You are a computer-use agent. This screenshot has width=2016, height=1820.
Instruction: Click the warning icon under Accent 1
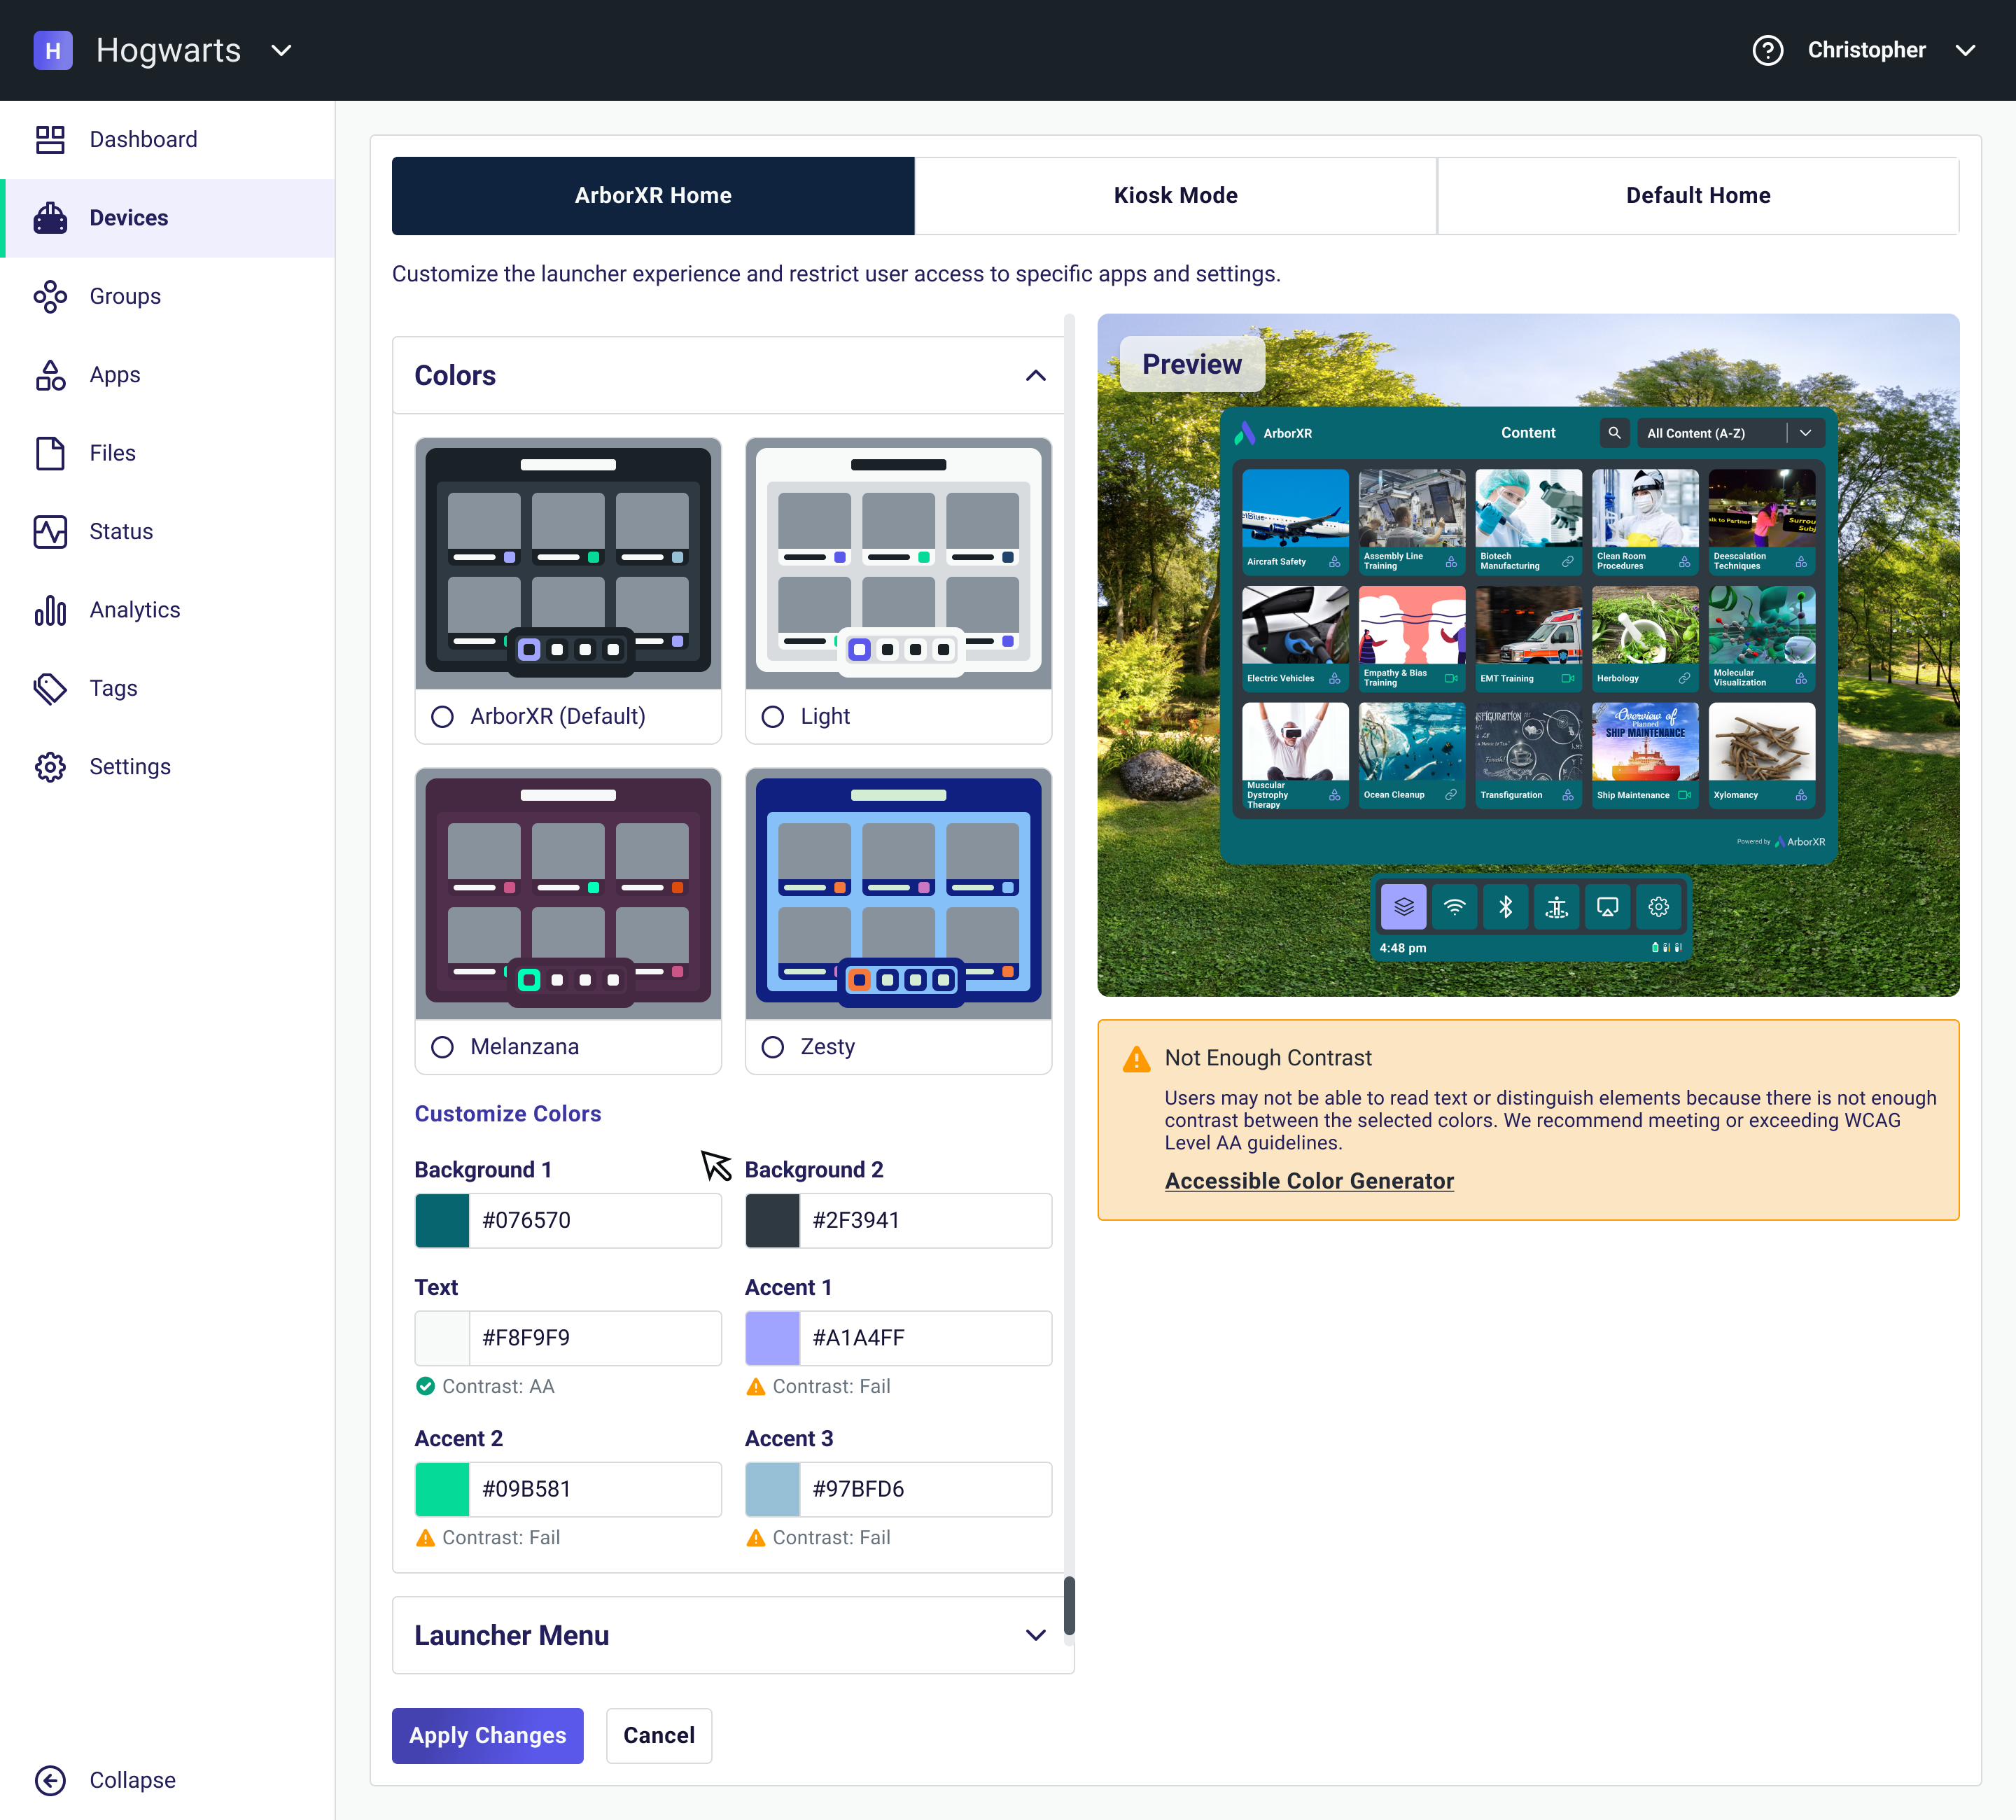click(756, 1386)
